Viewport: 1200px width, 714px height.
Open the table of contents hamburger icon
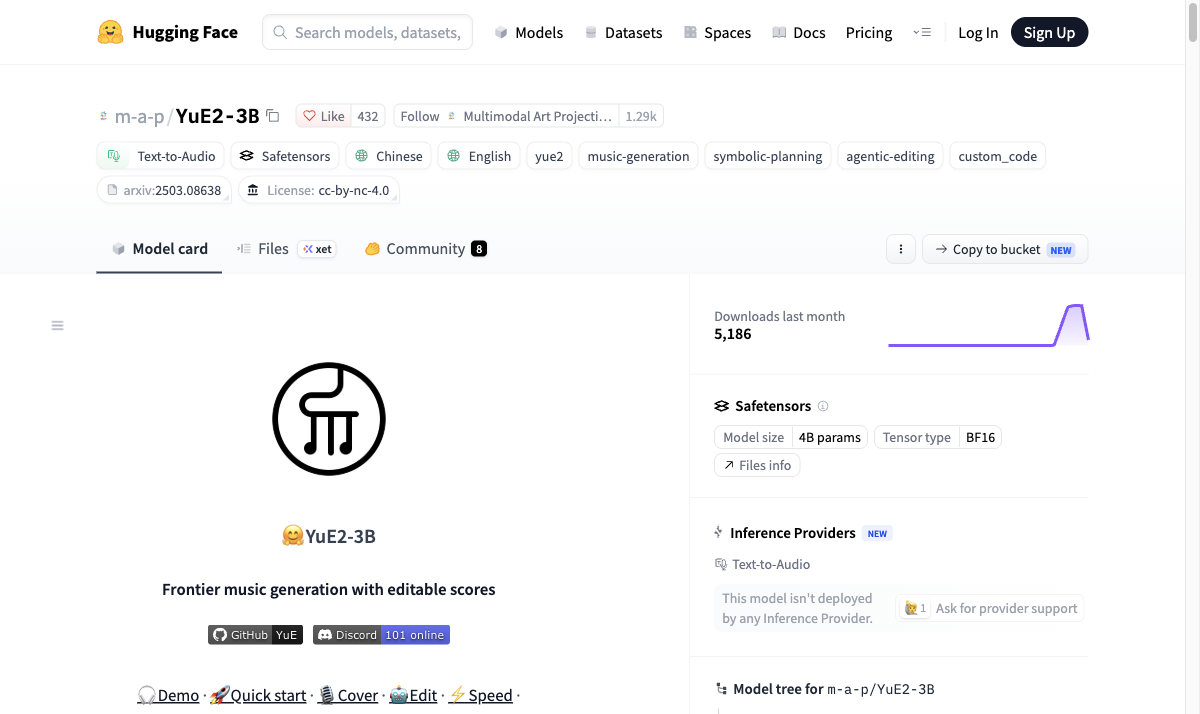tap(58, 325)
